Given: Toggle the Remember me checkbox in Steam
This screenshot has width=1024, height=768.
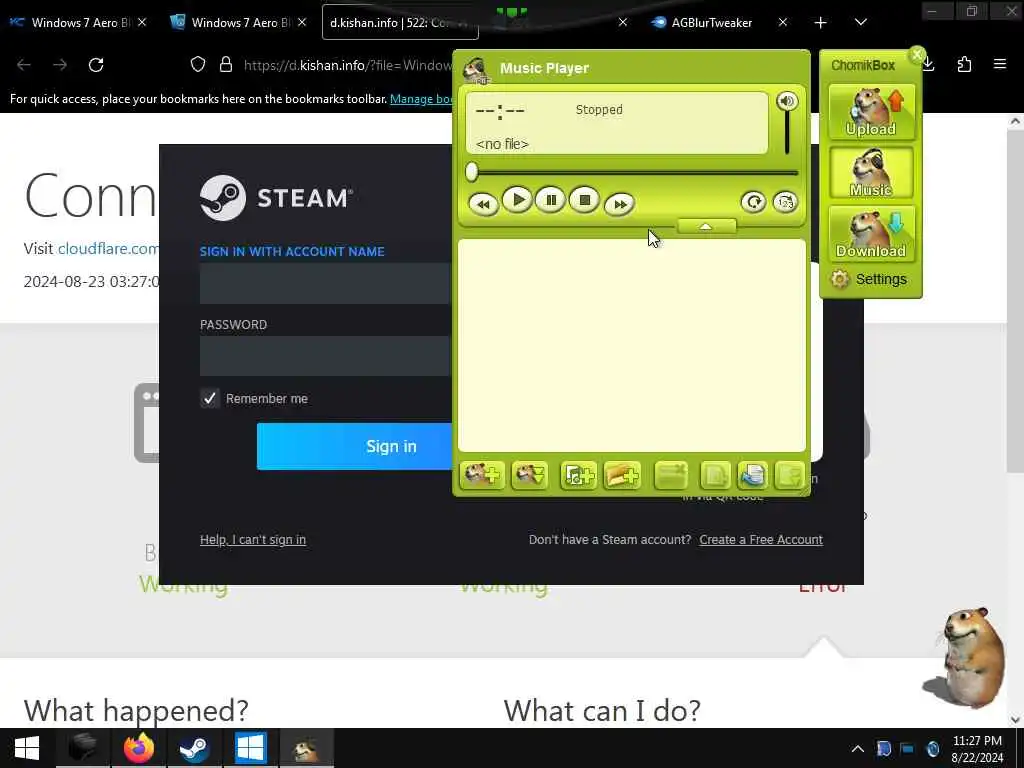Looking at the screenshot, I should [210, 398].
